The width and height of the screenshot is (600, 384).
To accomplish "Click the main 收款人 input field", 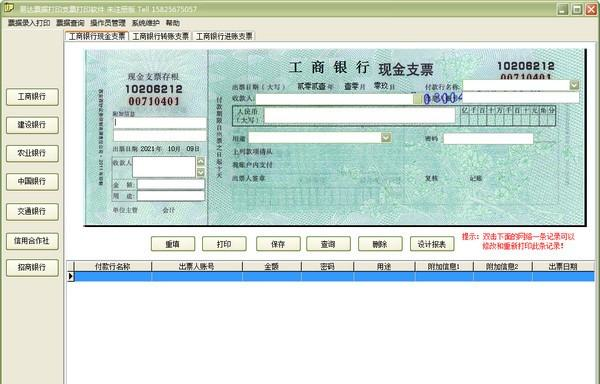I will tap(334, 99).
